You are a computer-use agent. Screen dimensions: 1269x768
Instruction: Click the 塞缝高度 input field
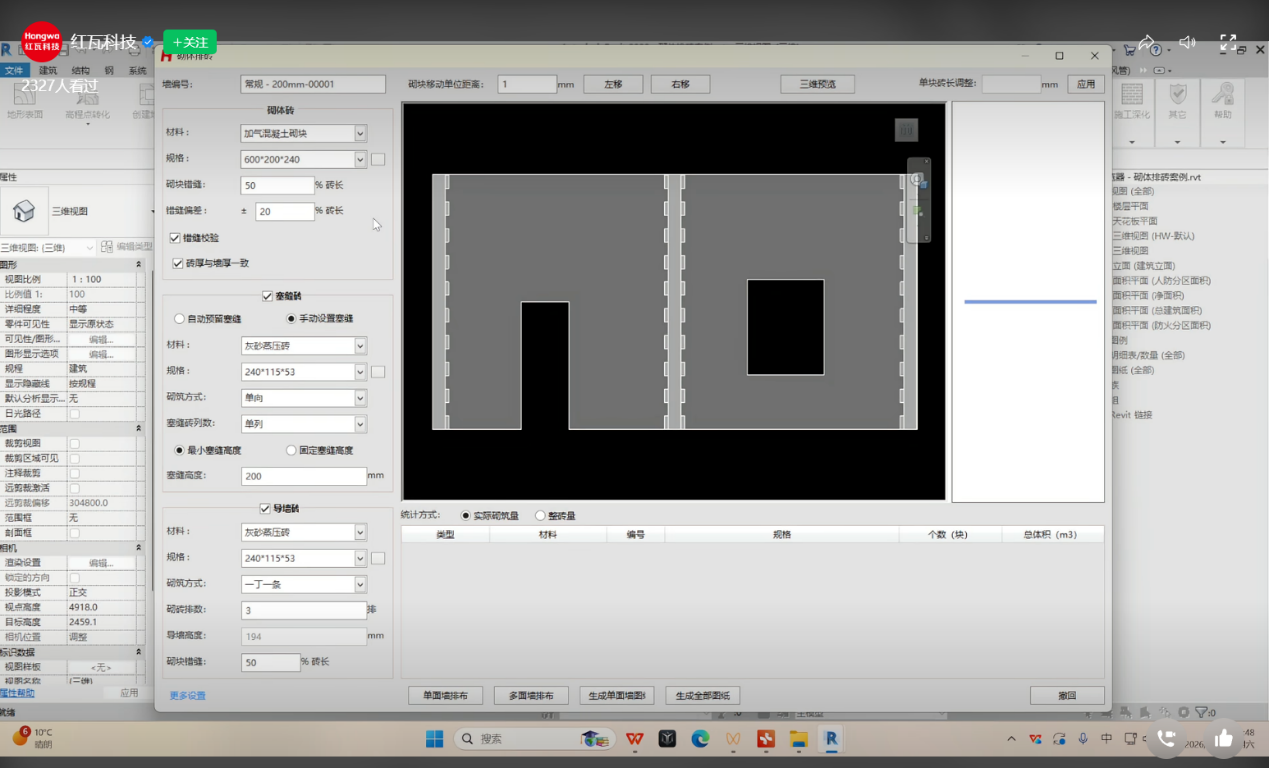tap(303, 476)
